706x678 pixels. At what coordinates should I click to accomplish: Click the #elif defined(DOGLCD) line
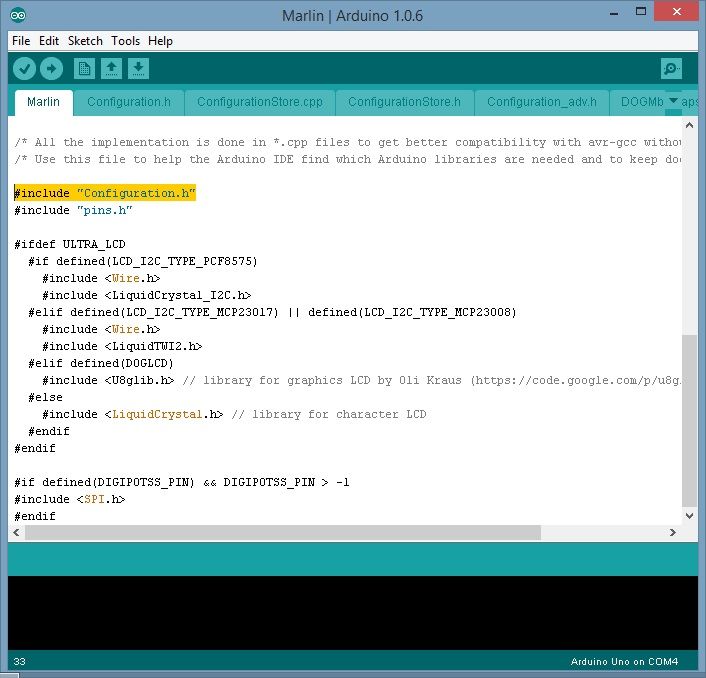click(x=101, y=363)
